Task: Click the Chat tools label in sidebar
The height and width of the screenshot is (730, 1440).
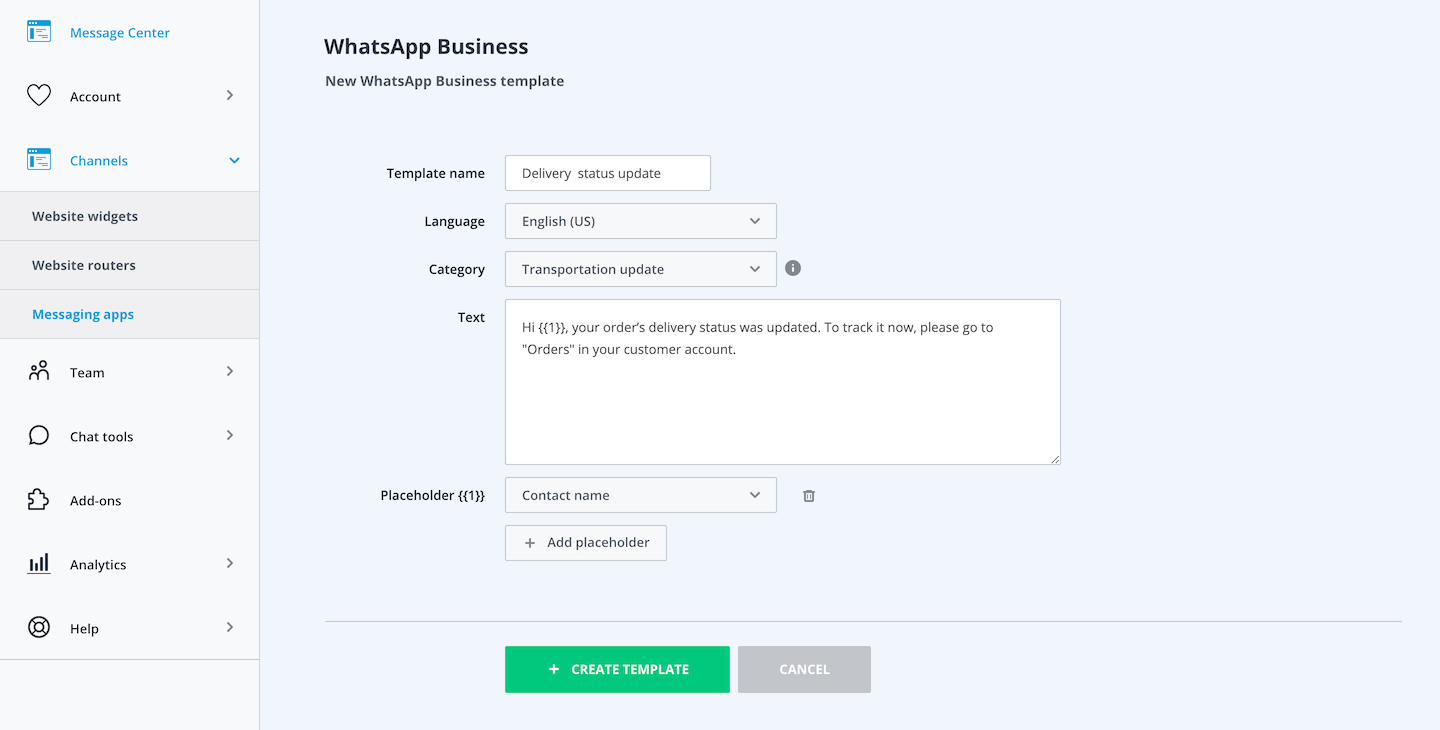Action: [x=101, y=437]
